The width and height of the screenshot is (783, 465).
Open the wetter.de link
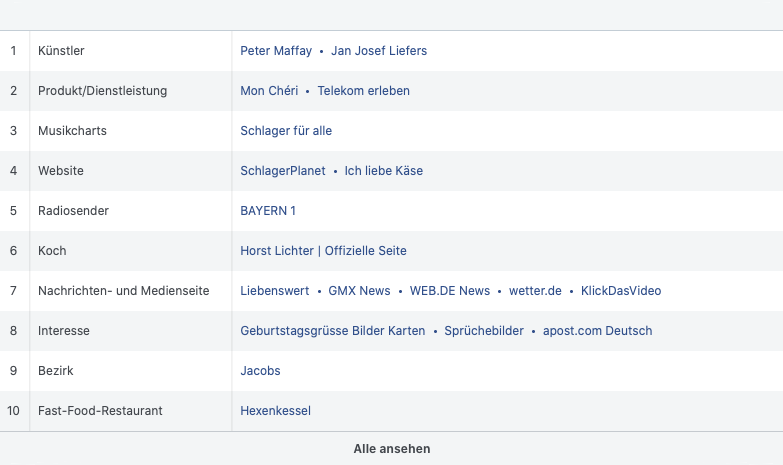point(535,291)
